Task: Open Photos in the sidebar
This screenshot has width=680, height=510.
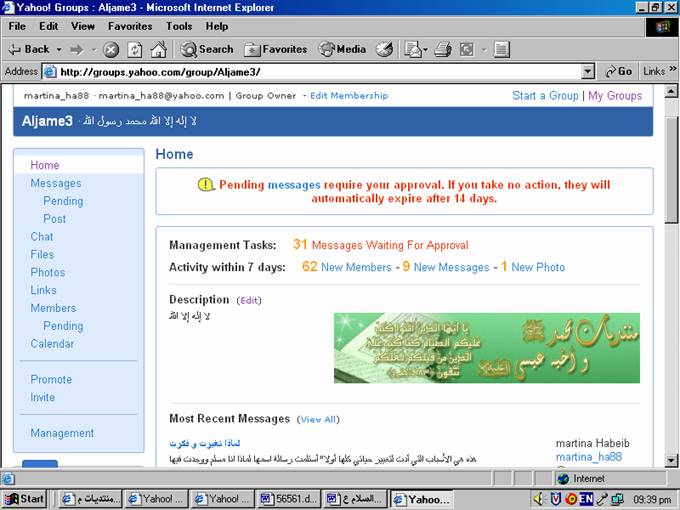Action: point(48,272)
